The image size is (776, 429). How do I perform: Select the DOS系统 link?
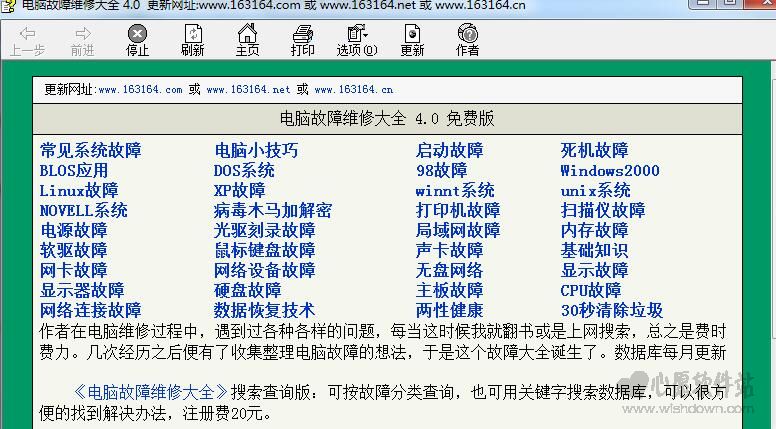(244, 171)
